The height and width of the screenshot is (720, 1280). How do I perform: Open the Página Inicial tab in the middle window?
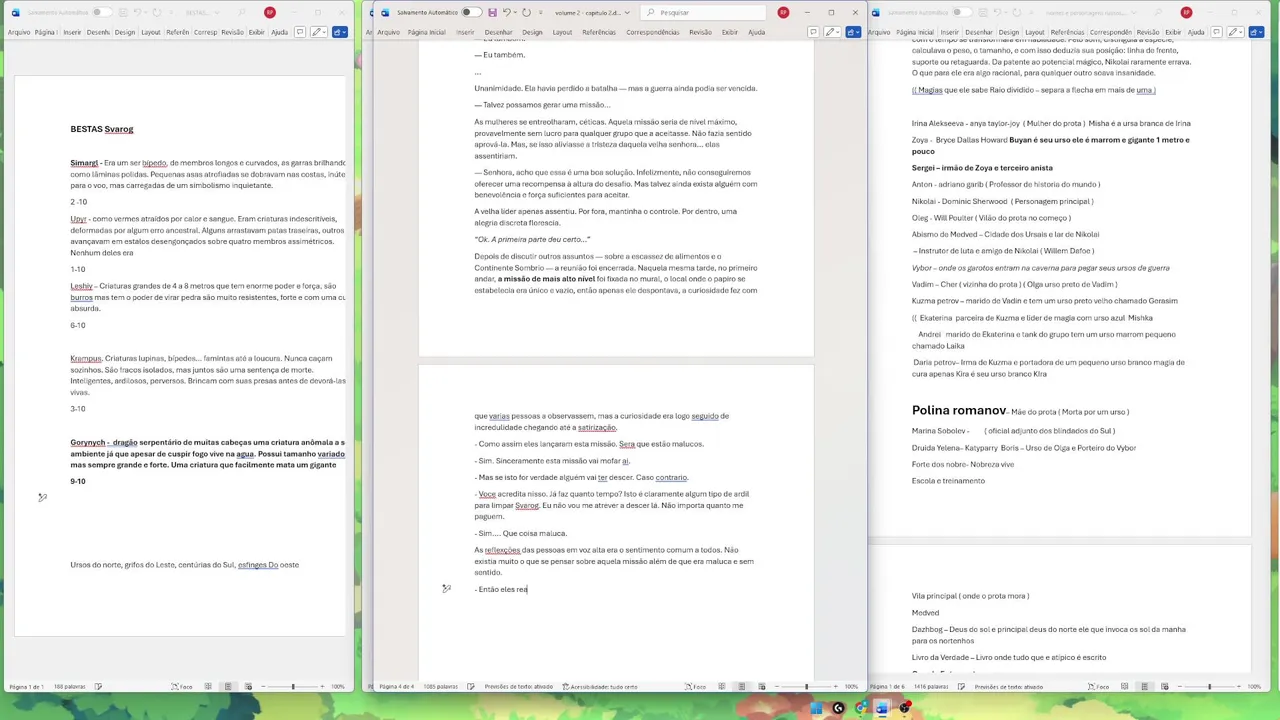pyautogui.click(x=426, y=32)
